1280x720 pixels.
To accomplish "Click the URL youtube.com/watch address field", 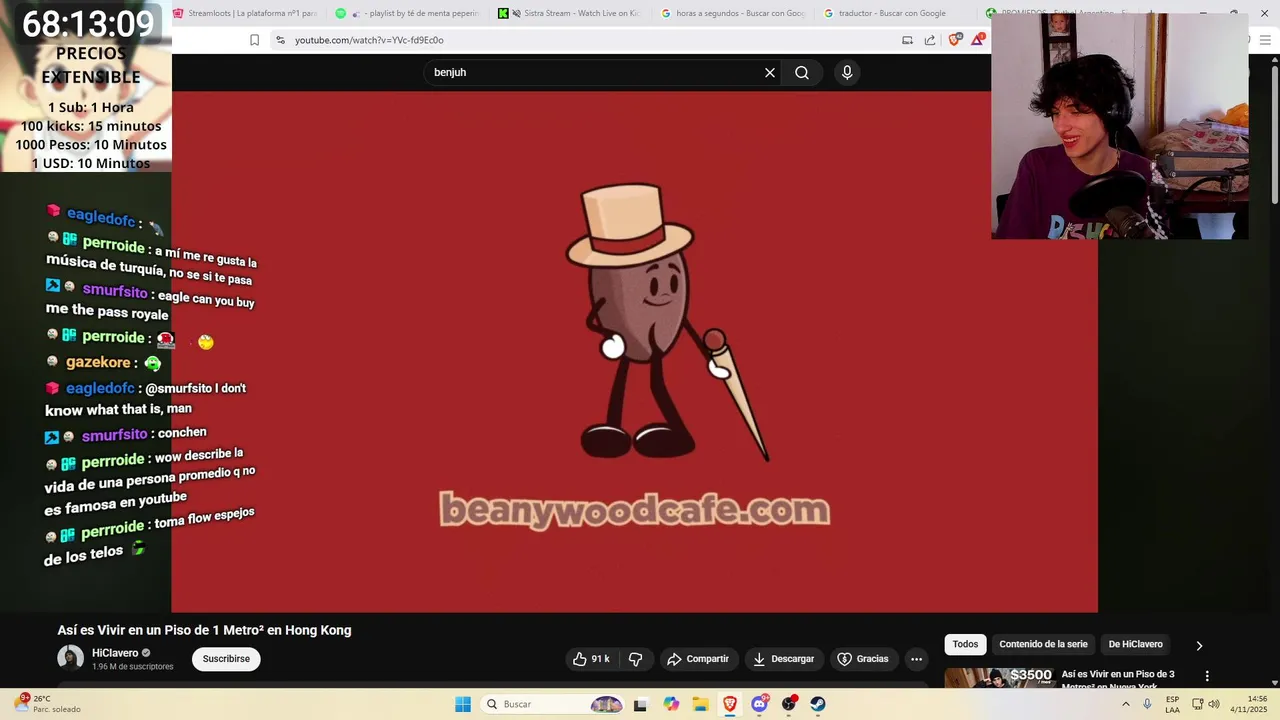I will pos(369,40).
